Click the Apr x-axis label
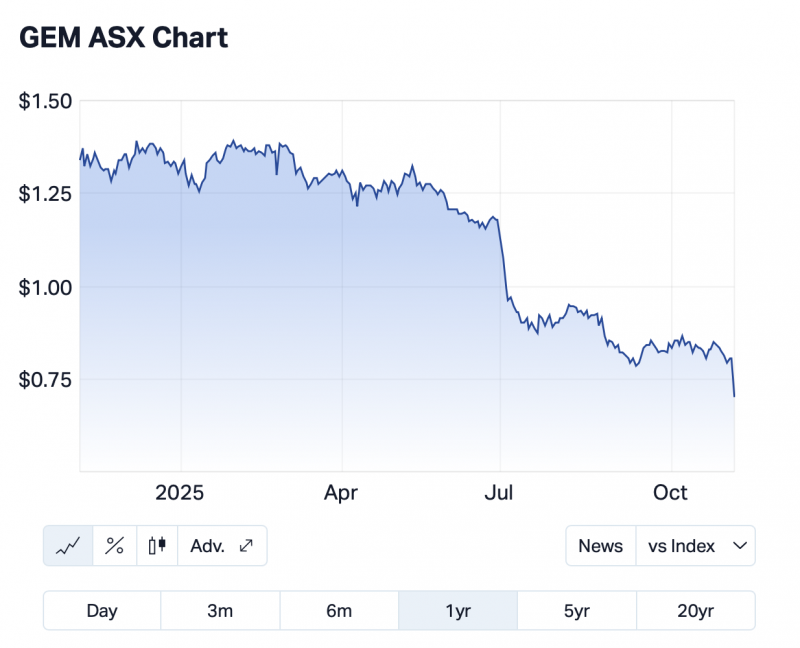This screenshot has height=648, width=800. [341, 493]
